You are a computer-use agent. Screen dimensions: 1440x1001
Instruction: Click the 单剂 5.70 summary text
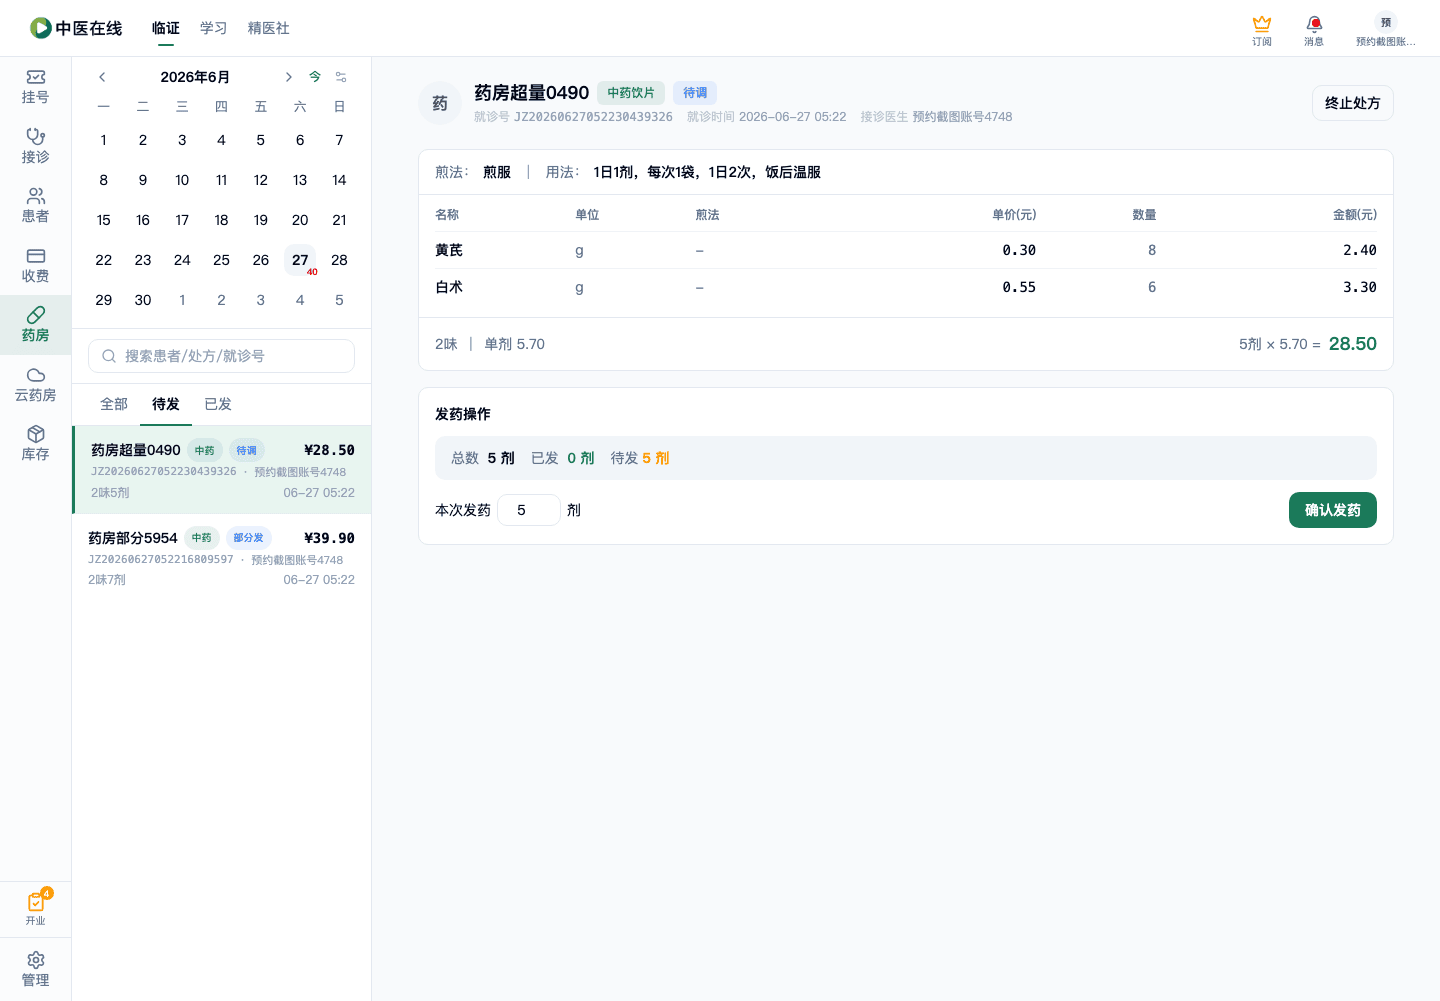click(514, 344)
